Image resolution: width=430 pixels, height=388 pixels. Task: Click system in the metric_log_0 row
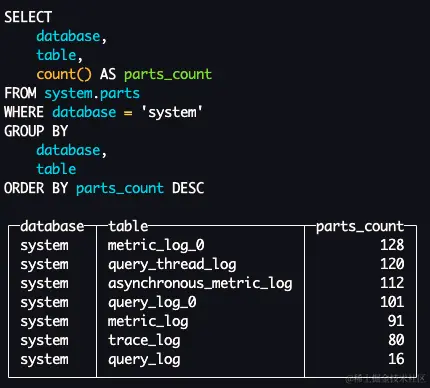pyautogui.click(x=44, y=246)
